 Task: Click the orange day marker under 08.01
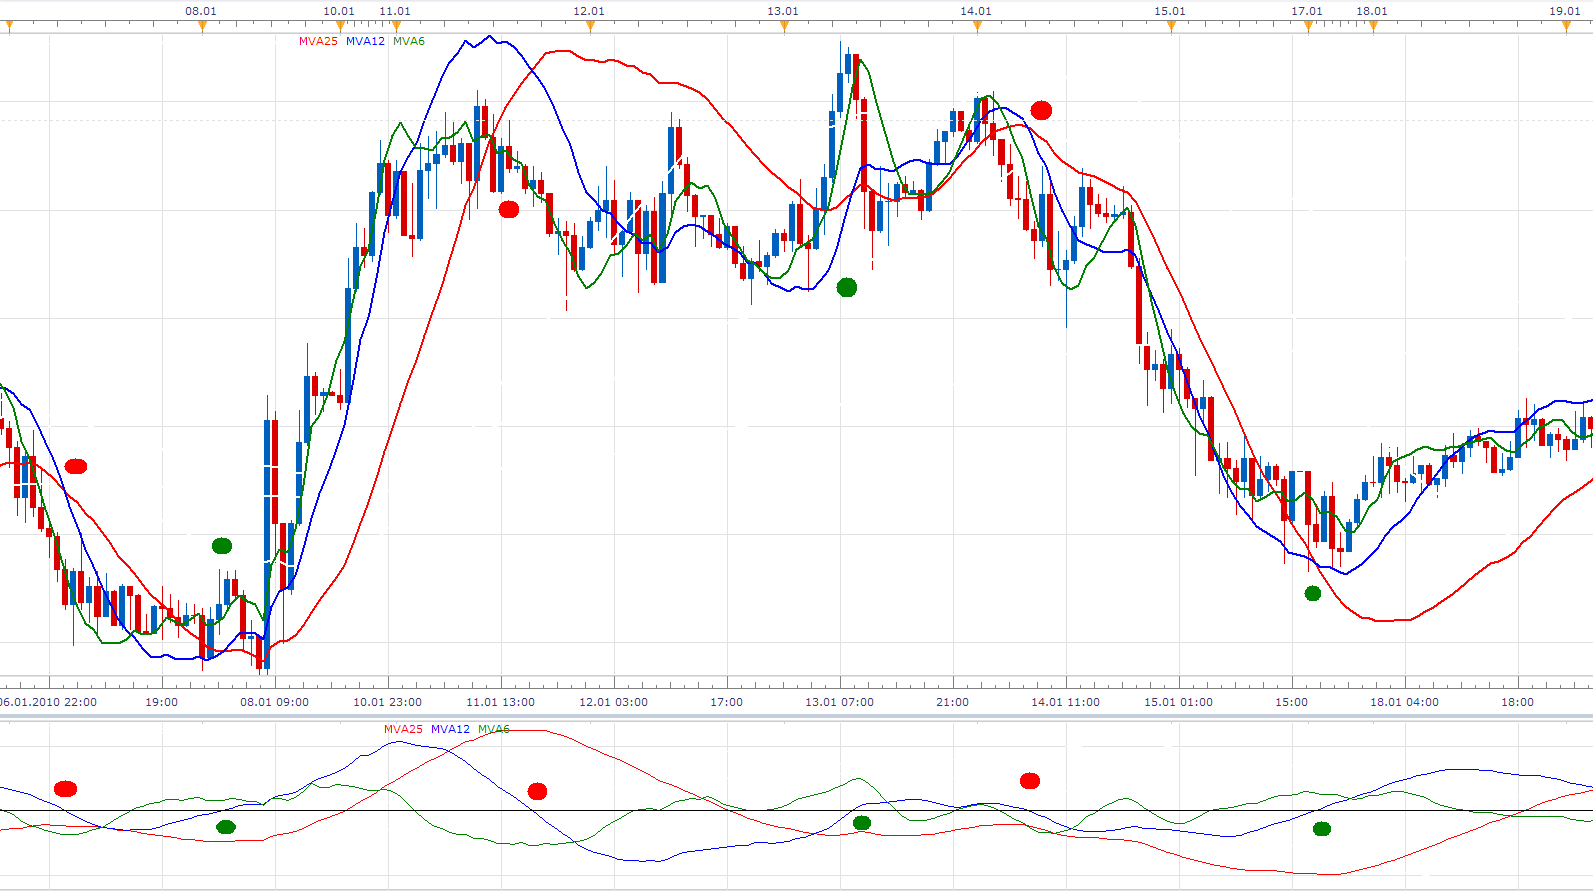click(202, 27)
